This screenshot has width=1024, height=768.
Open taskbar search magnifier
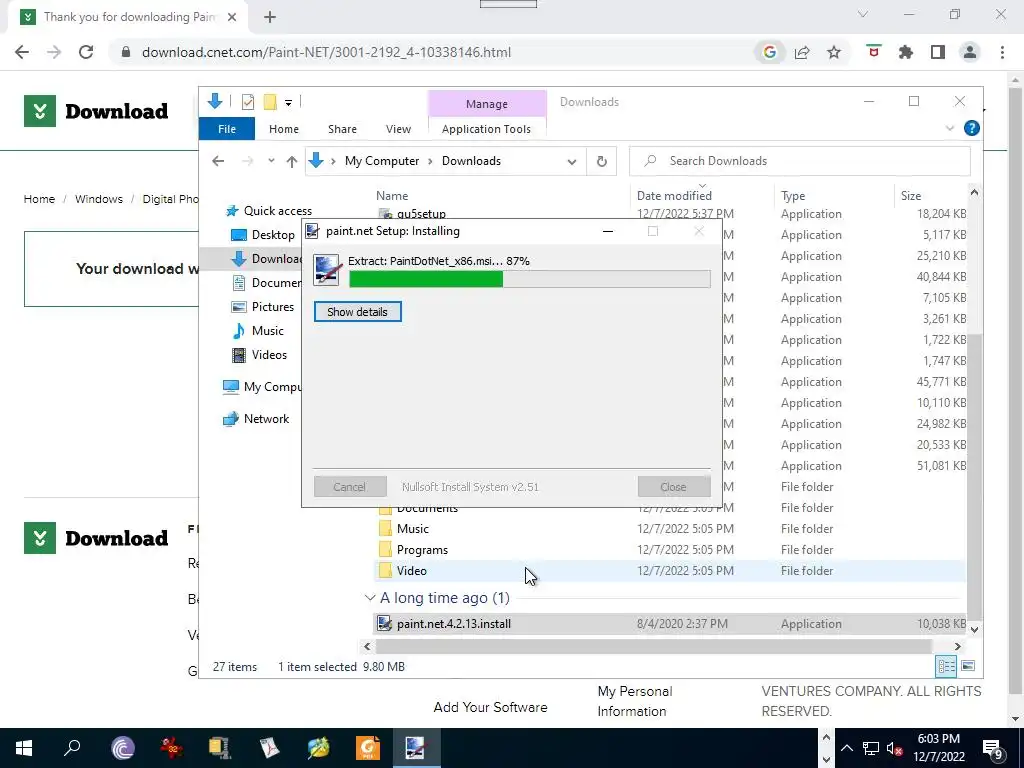72,748
